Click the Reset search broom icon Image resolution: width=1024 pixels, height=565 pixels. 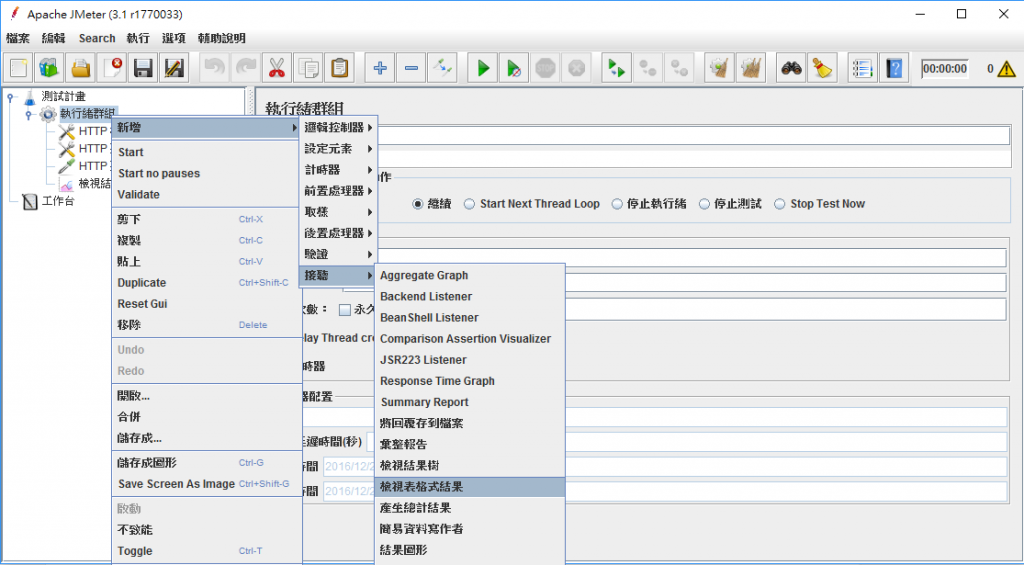coord(822,68)
